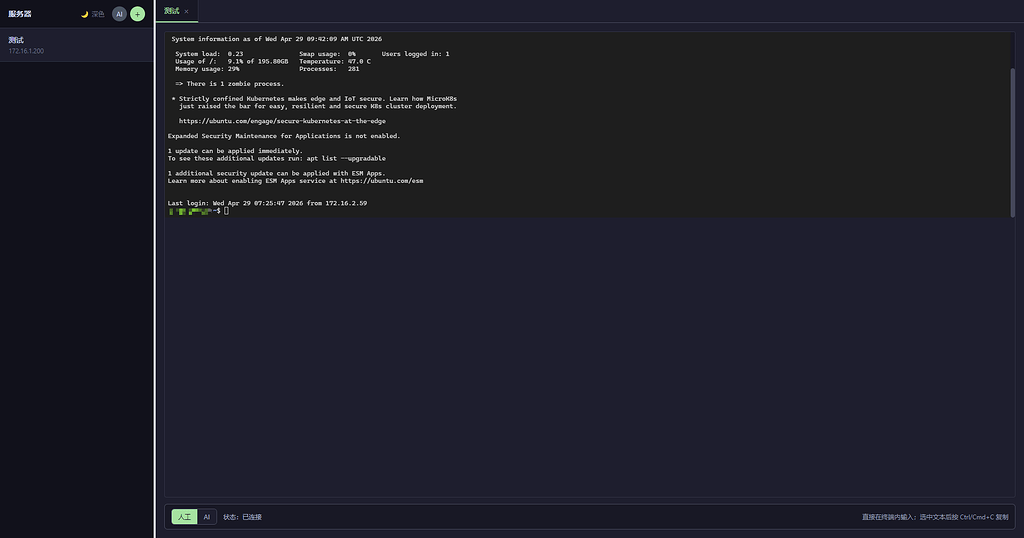Close the 测试 tab

(x=186, y=11)
